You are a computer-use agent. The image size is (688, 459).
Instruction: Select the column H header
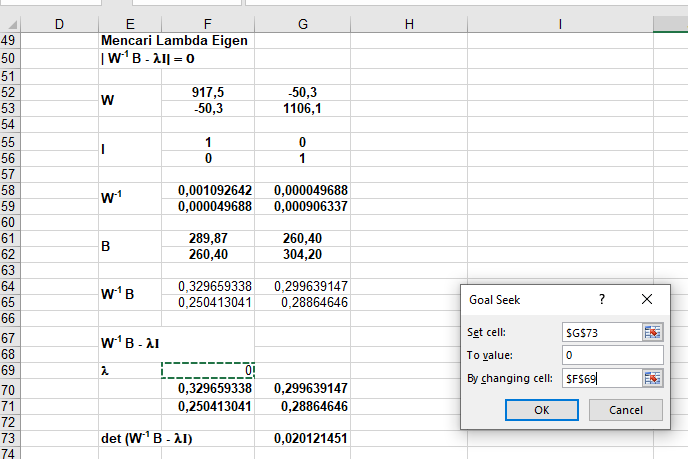coord(408,23)
